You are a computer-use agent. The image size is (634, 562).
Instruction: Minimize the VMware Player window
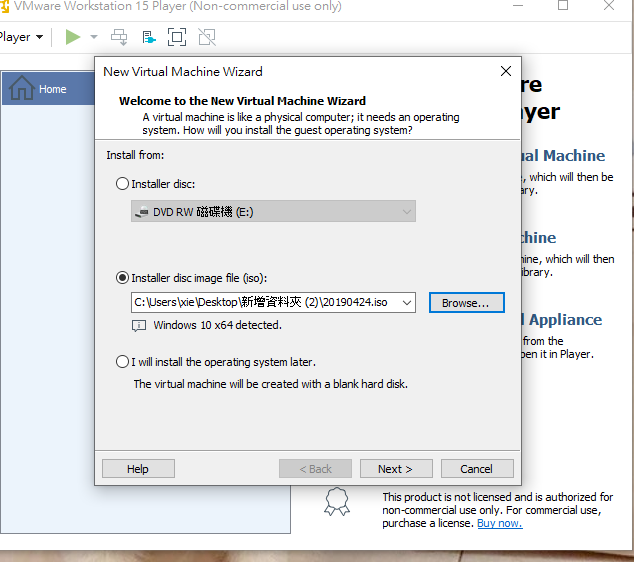coord(518,5)
